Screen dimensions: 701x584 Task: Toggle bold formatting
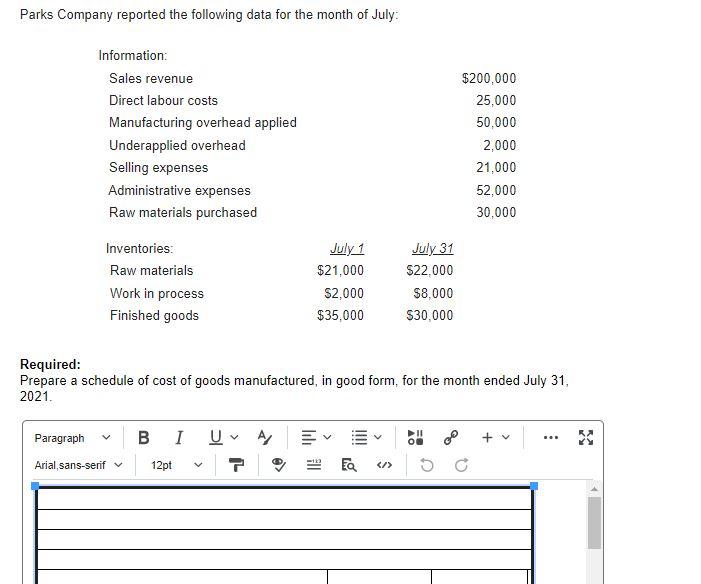point(144,437)
